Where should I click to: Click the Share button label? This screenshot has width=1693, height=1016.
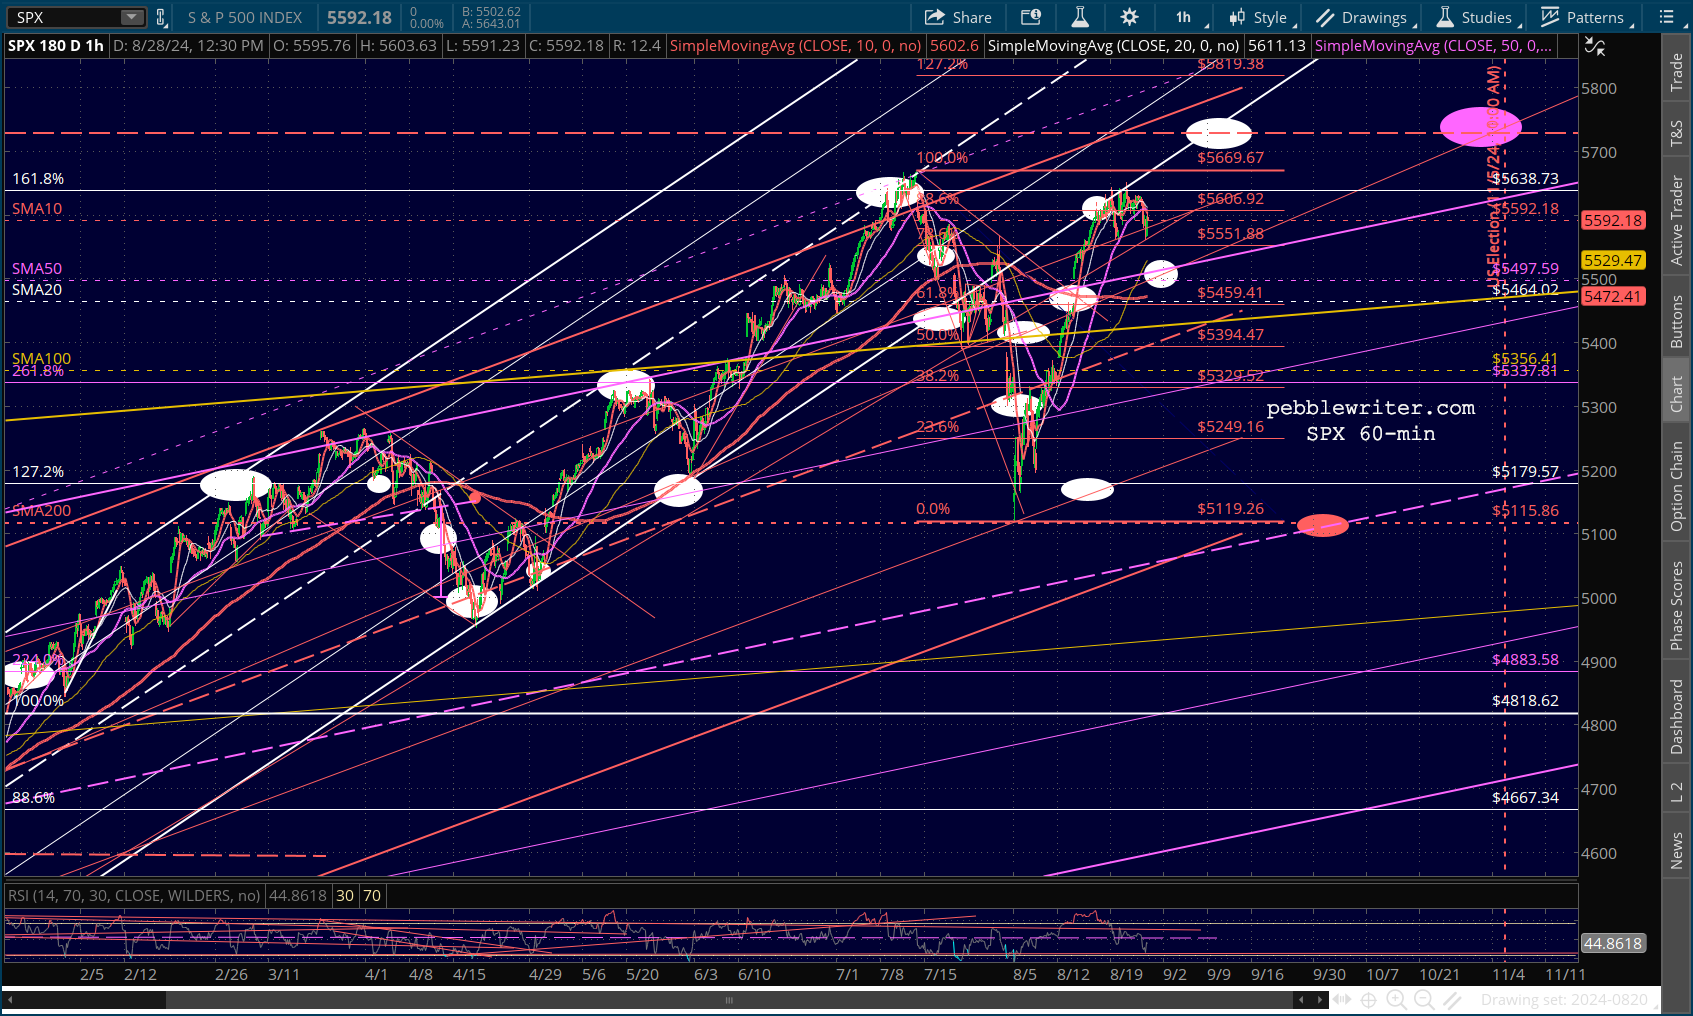(x=972, y=18)
